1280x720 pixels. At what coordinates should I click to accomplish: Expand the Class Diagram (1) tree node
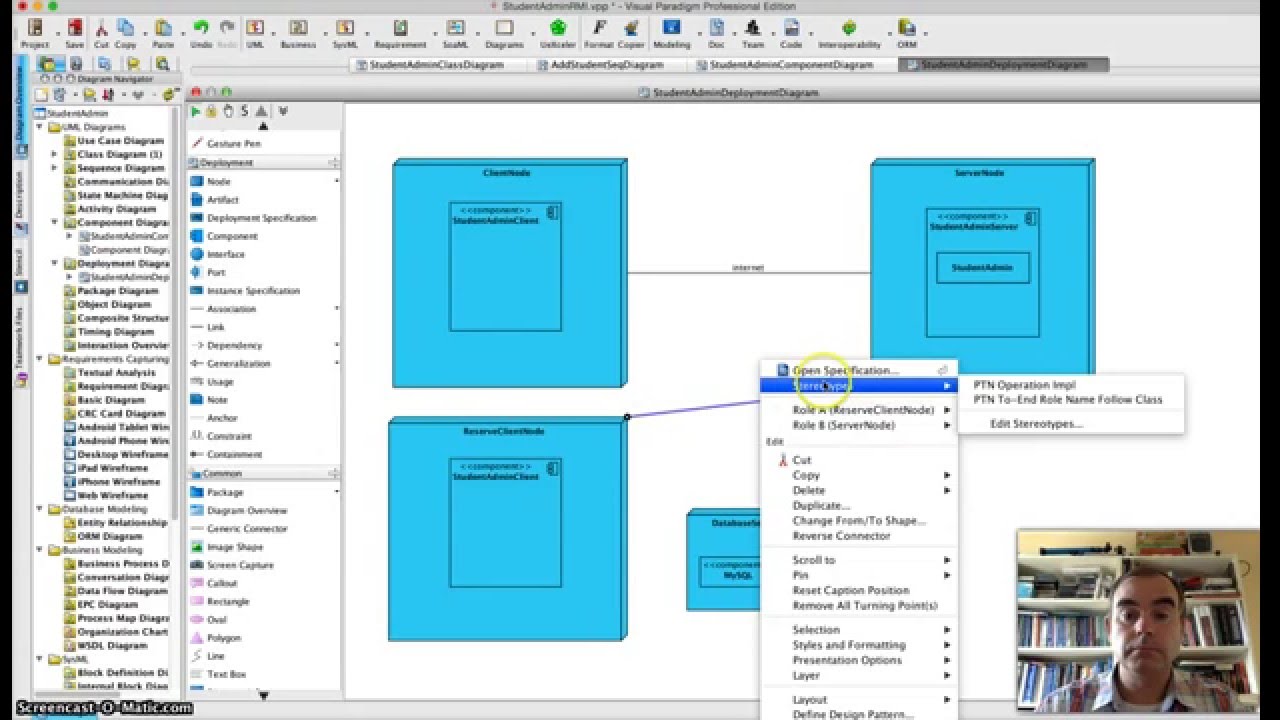54,155
